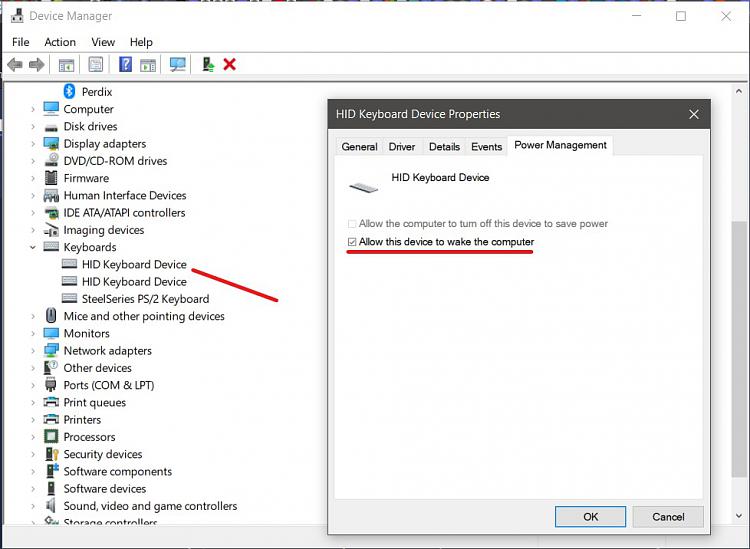Switch to the General tab
Image resolution: width=750 pixels, height=549 pixels.
pos(359,147)
